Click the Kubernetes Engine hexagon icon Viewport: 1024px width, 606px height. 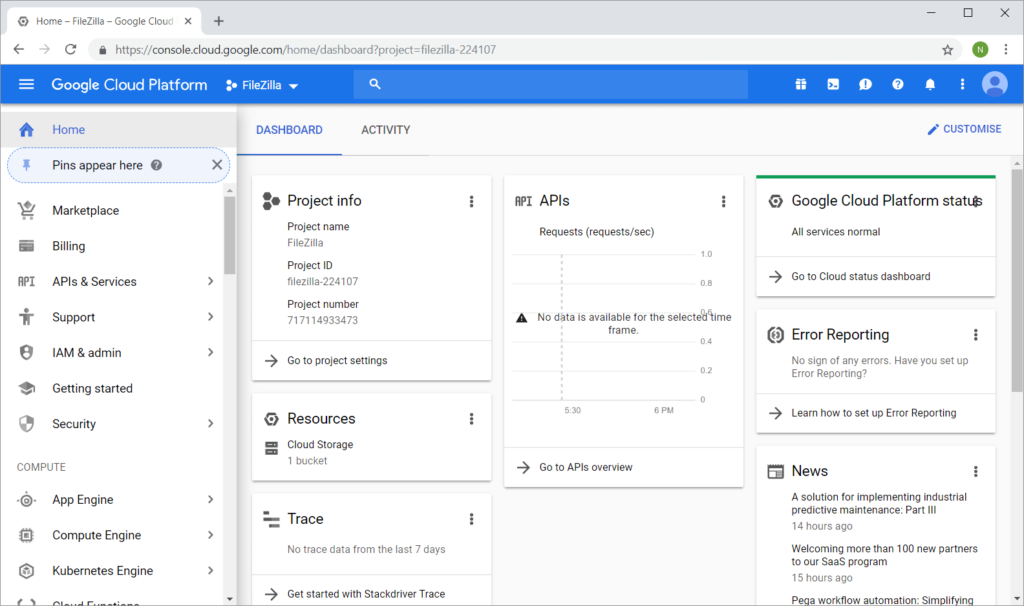(x=26, y=571)
